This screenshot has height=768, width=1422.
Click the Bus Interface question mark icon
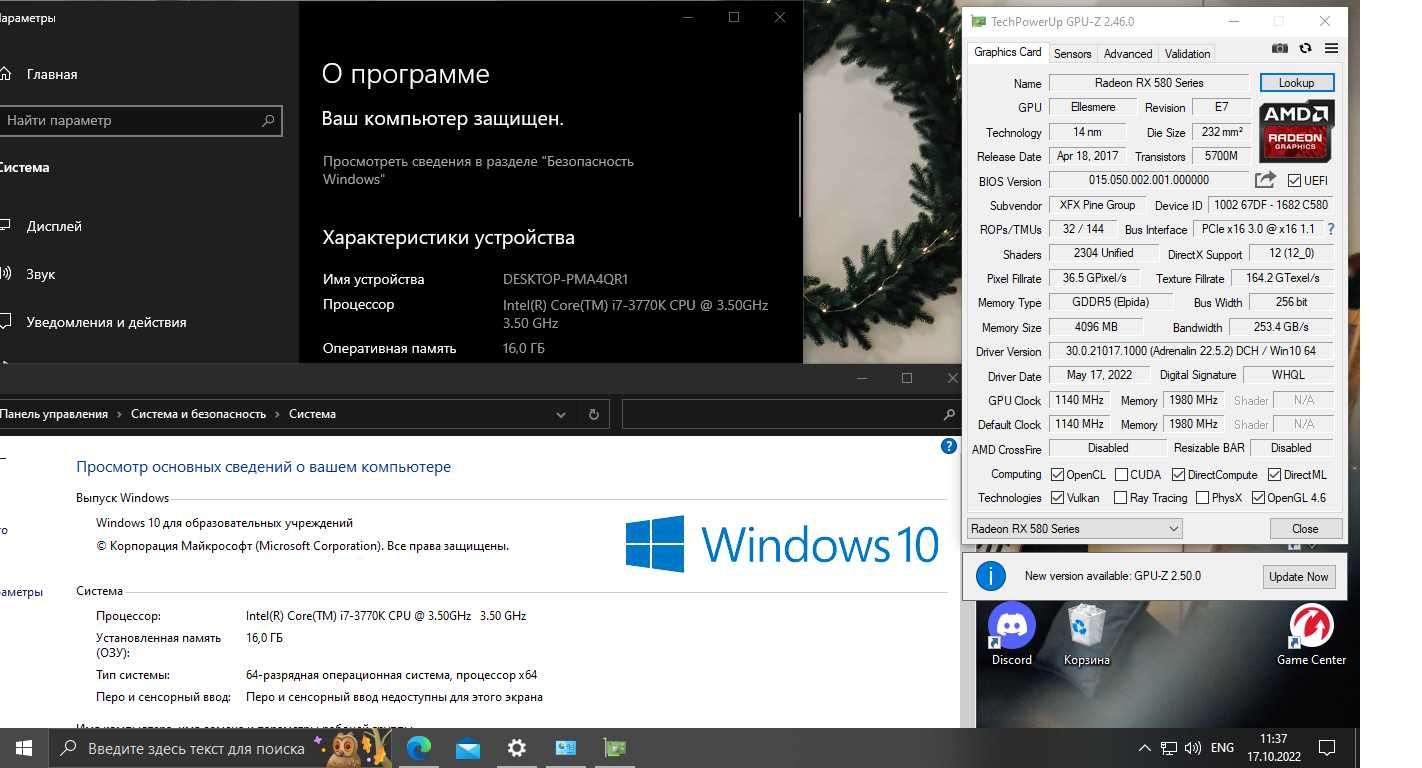pyautogui.click(x=1331, y=229)
